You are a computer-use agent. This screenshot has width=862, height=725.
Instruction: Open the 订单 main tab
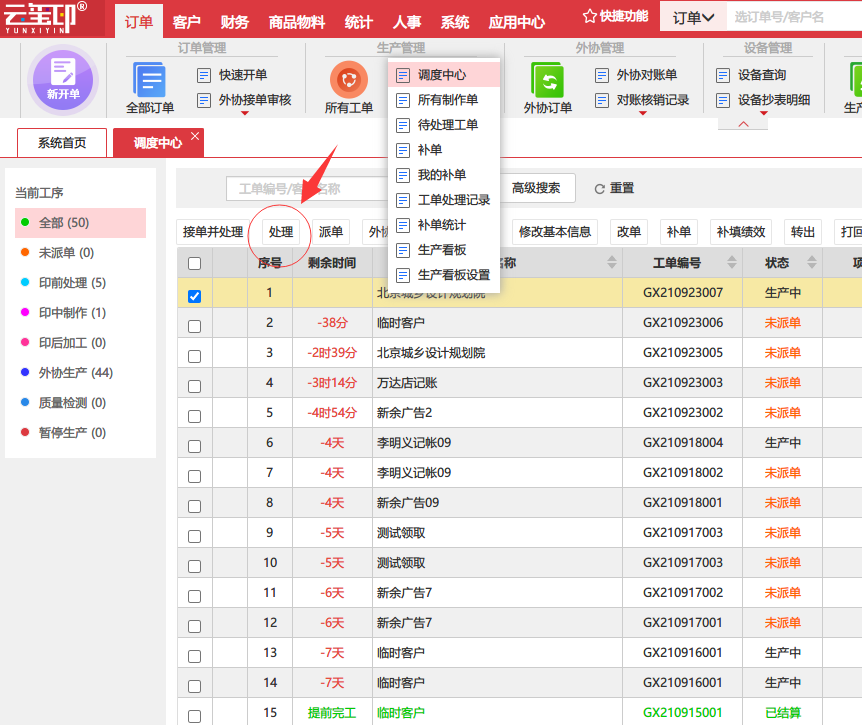click(x=139, y=22)
